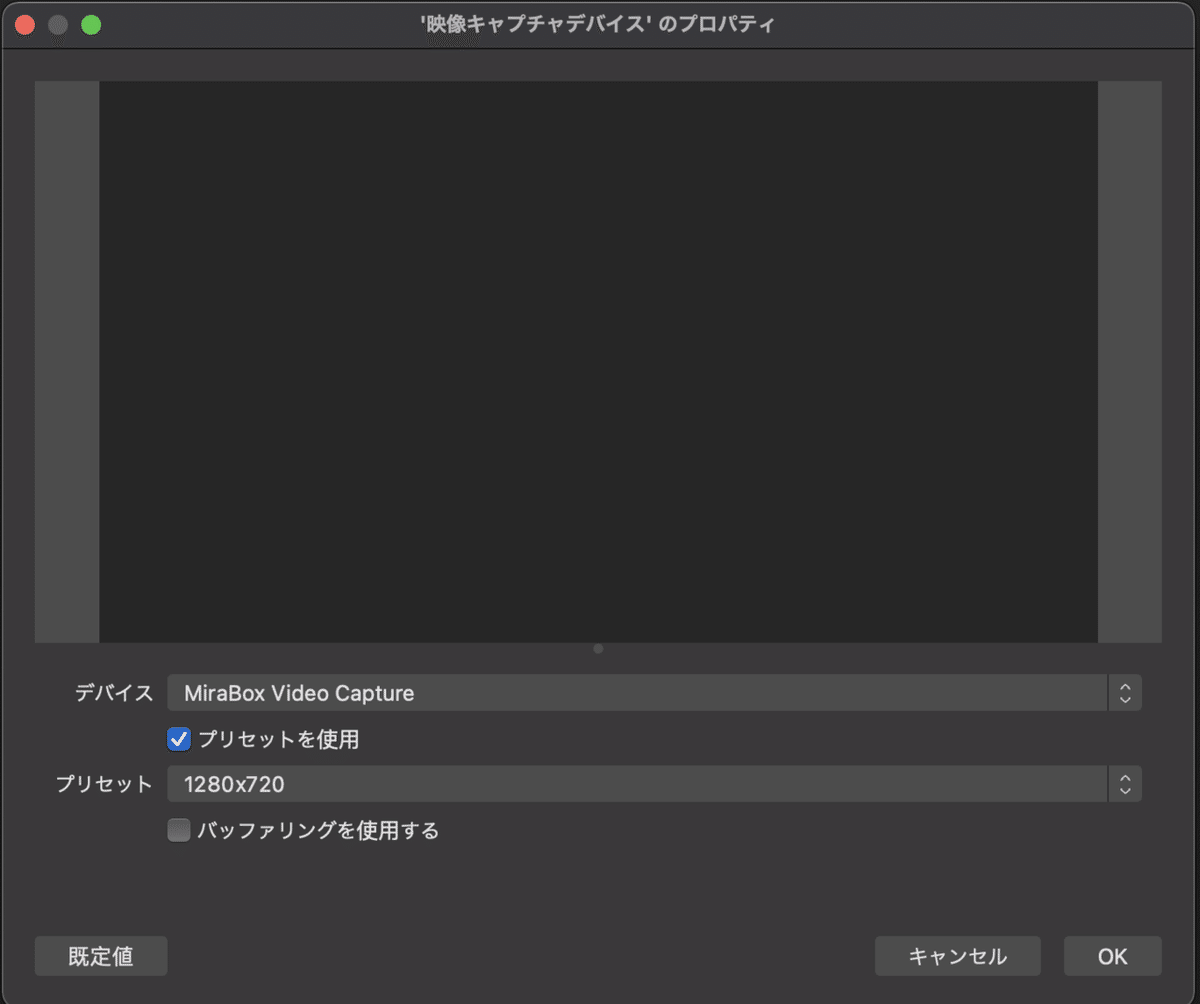
Task: Click the yellow minimize button
Action: coord(58,24)
